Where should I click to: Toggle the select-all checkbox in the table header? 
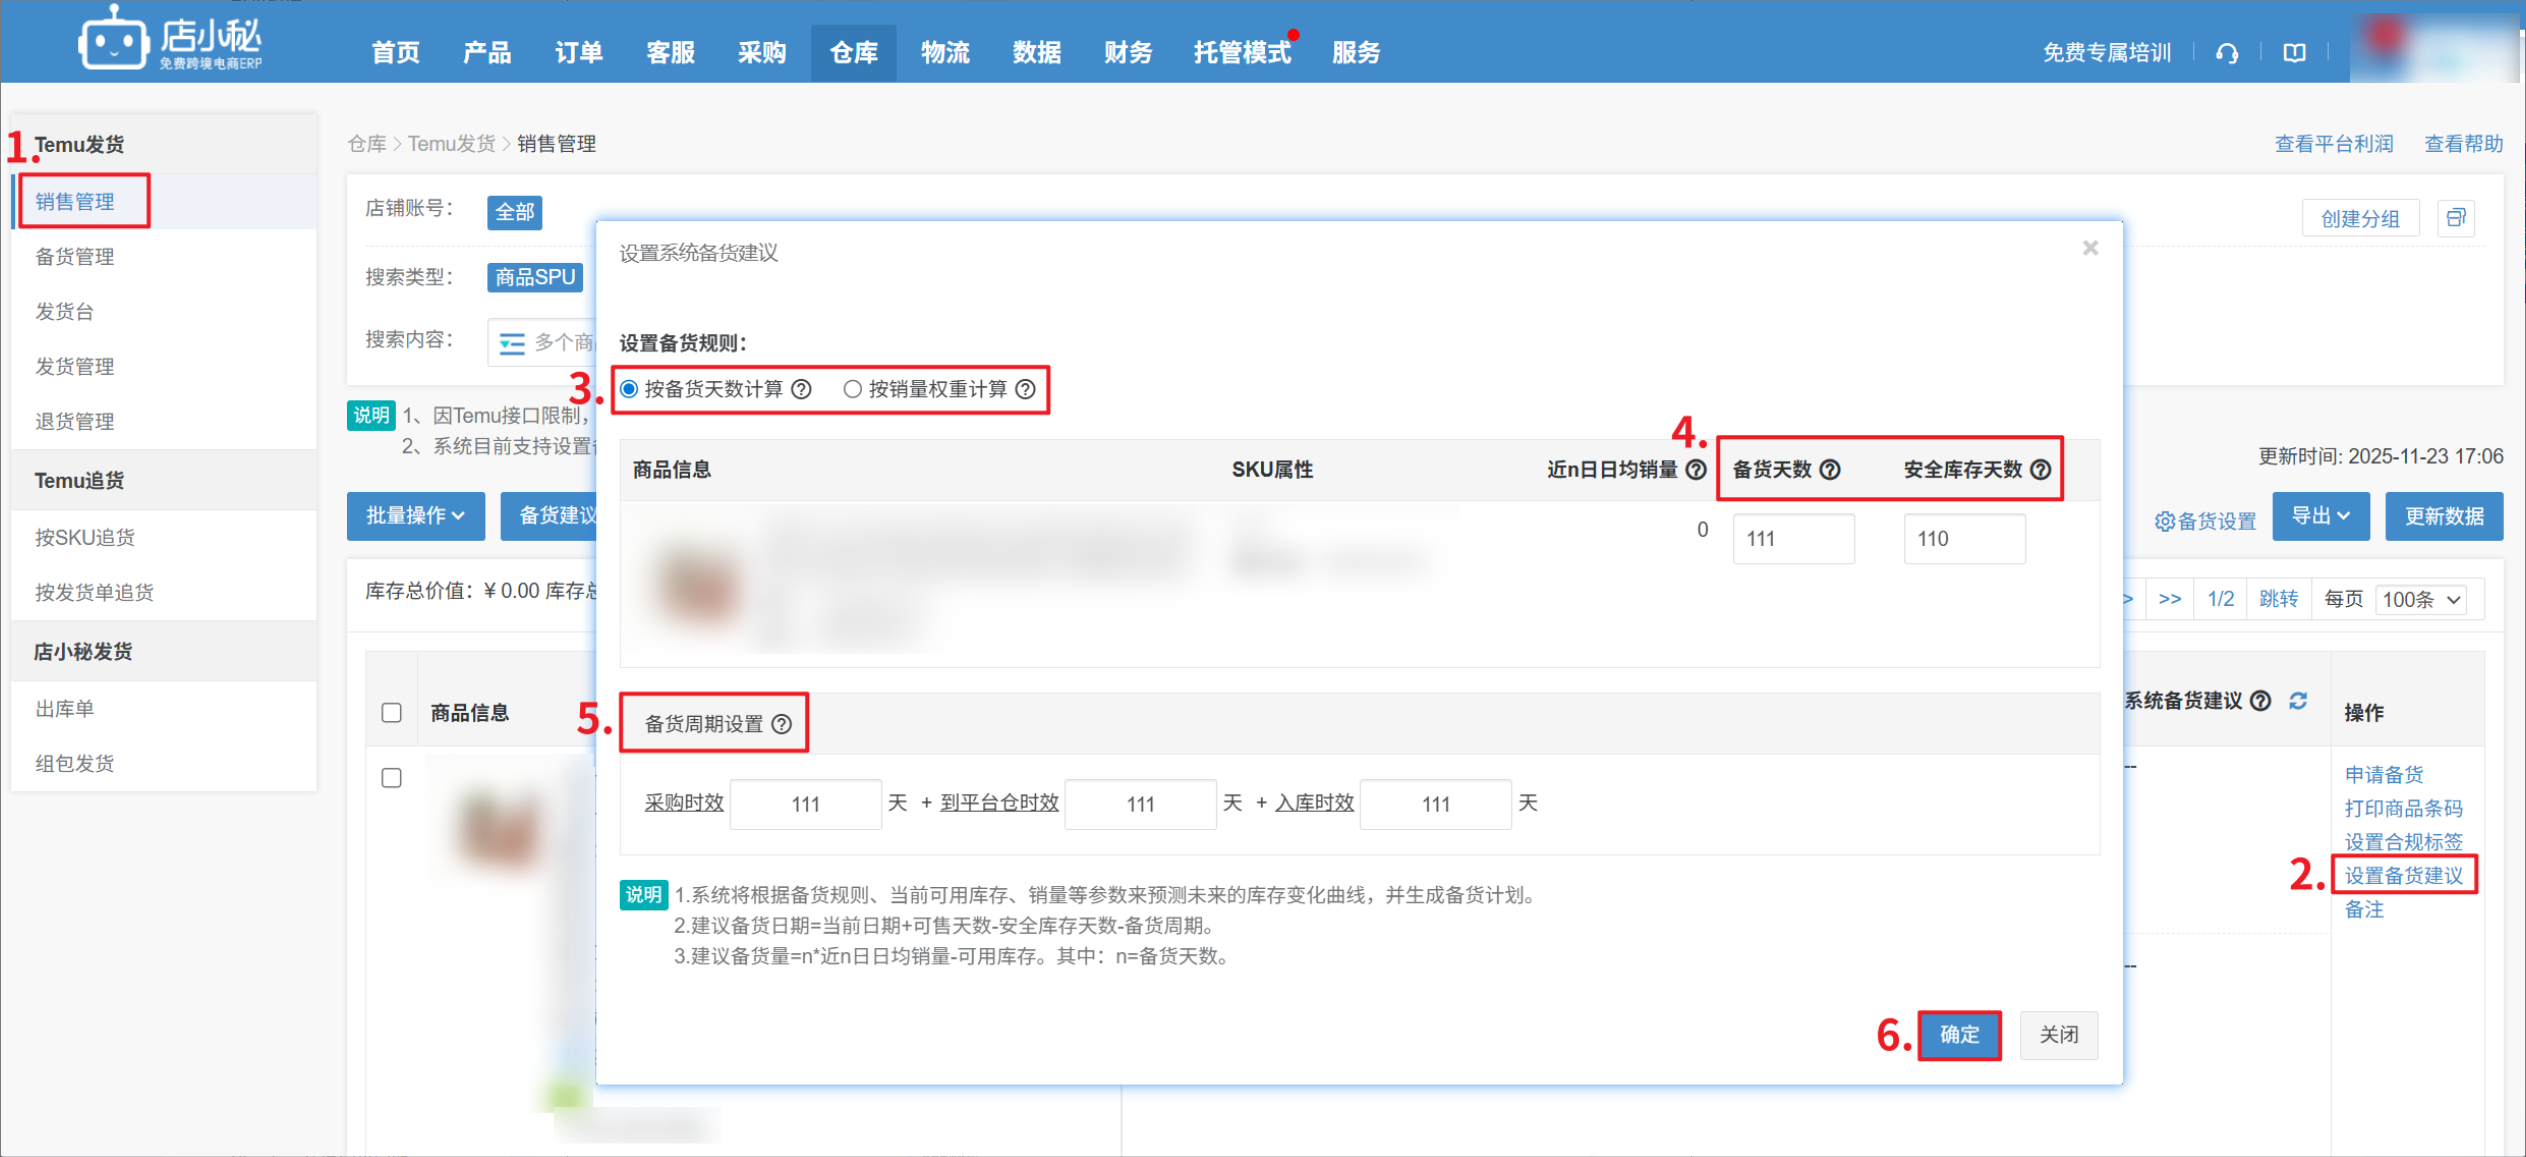pyautogui.click(x=391, y=711)
